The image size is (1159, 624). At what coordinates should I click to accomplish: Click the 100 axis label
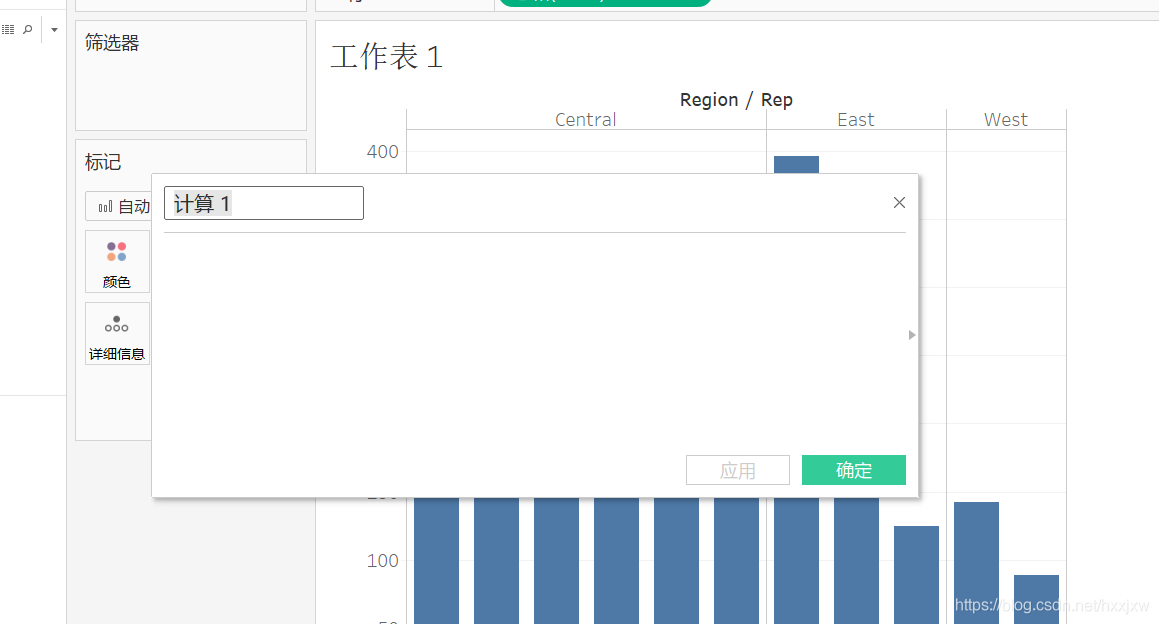click(383, 560)
